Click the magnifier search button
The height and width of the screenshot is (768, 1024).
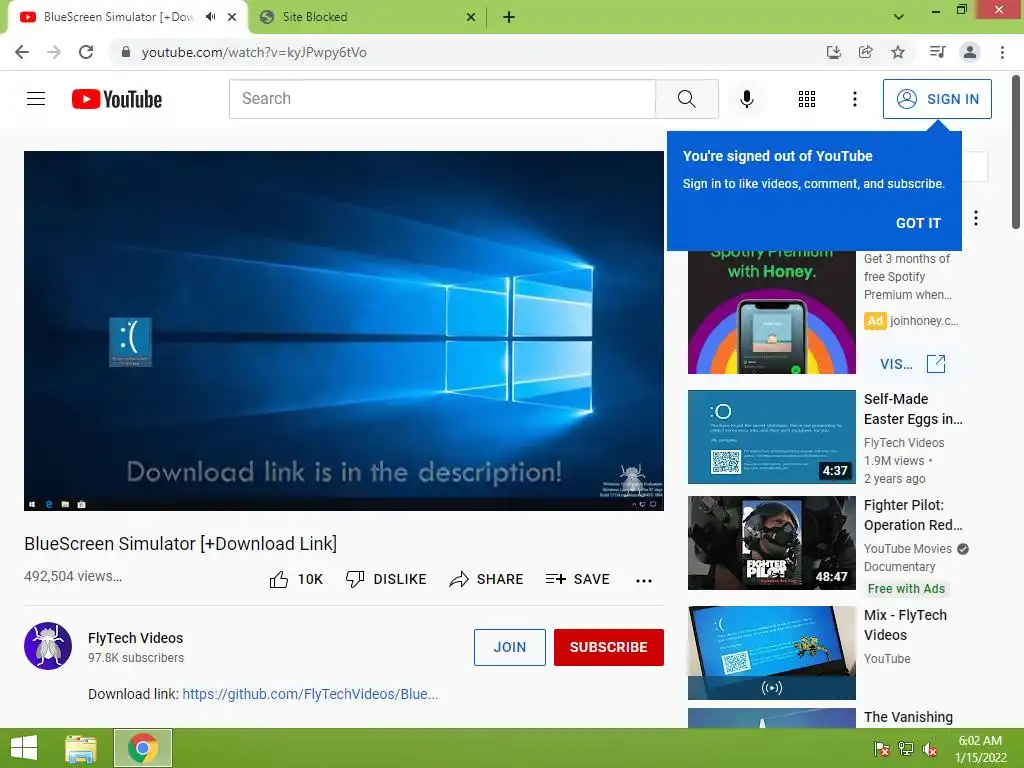(x=686, y=99)
